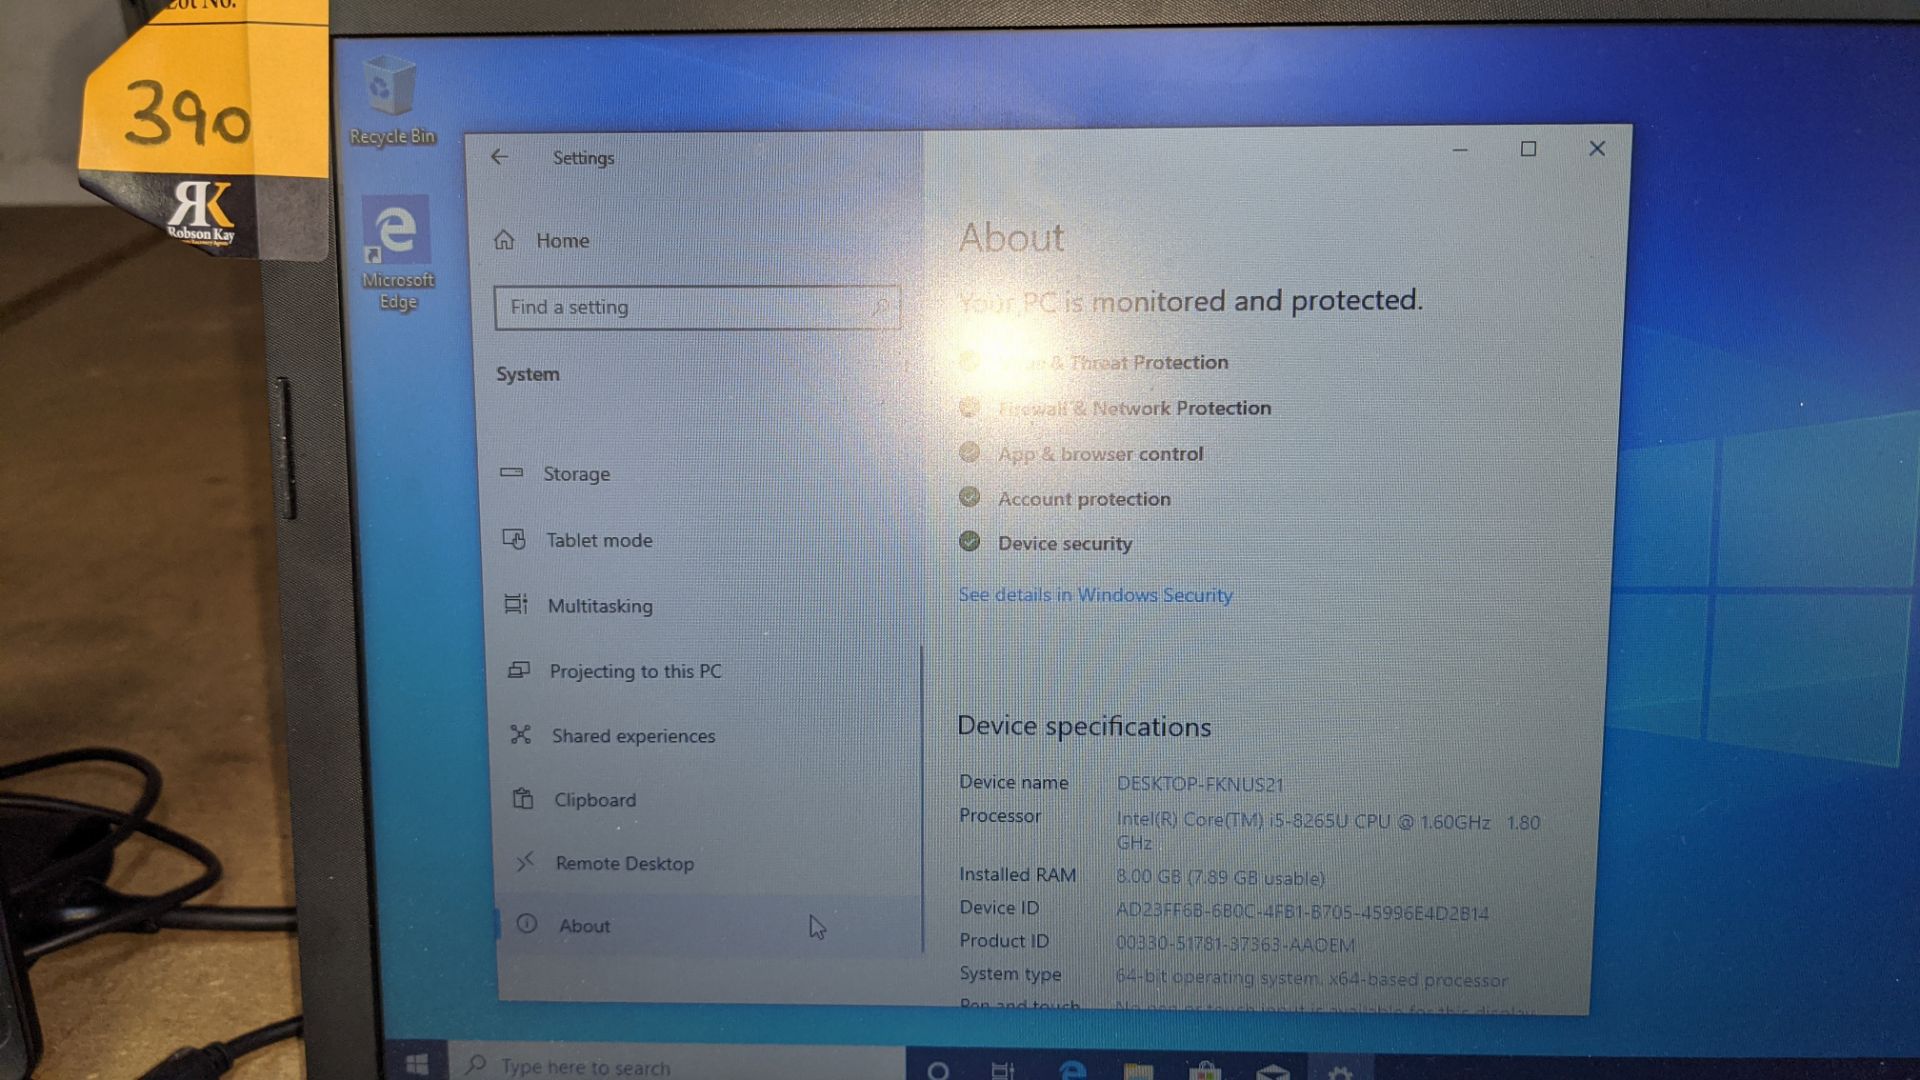Open Shared experiences settings icon

(x=522, y=735)
